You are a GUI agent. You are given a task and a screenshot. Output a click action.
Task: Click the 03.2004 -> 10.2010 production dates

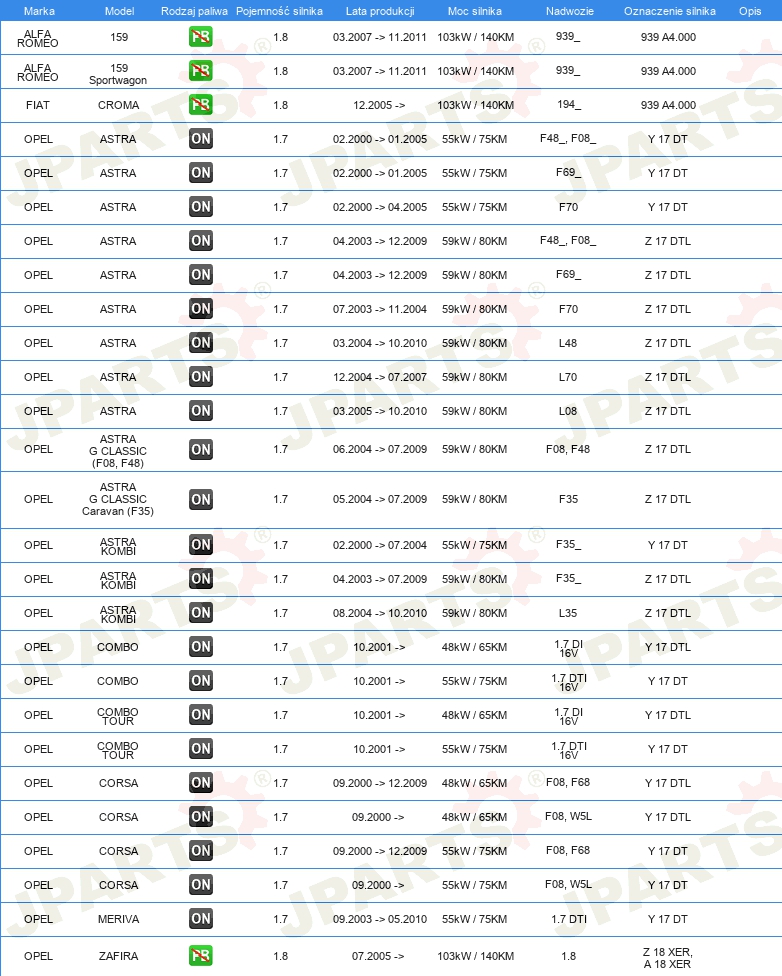point(380,343)
